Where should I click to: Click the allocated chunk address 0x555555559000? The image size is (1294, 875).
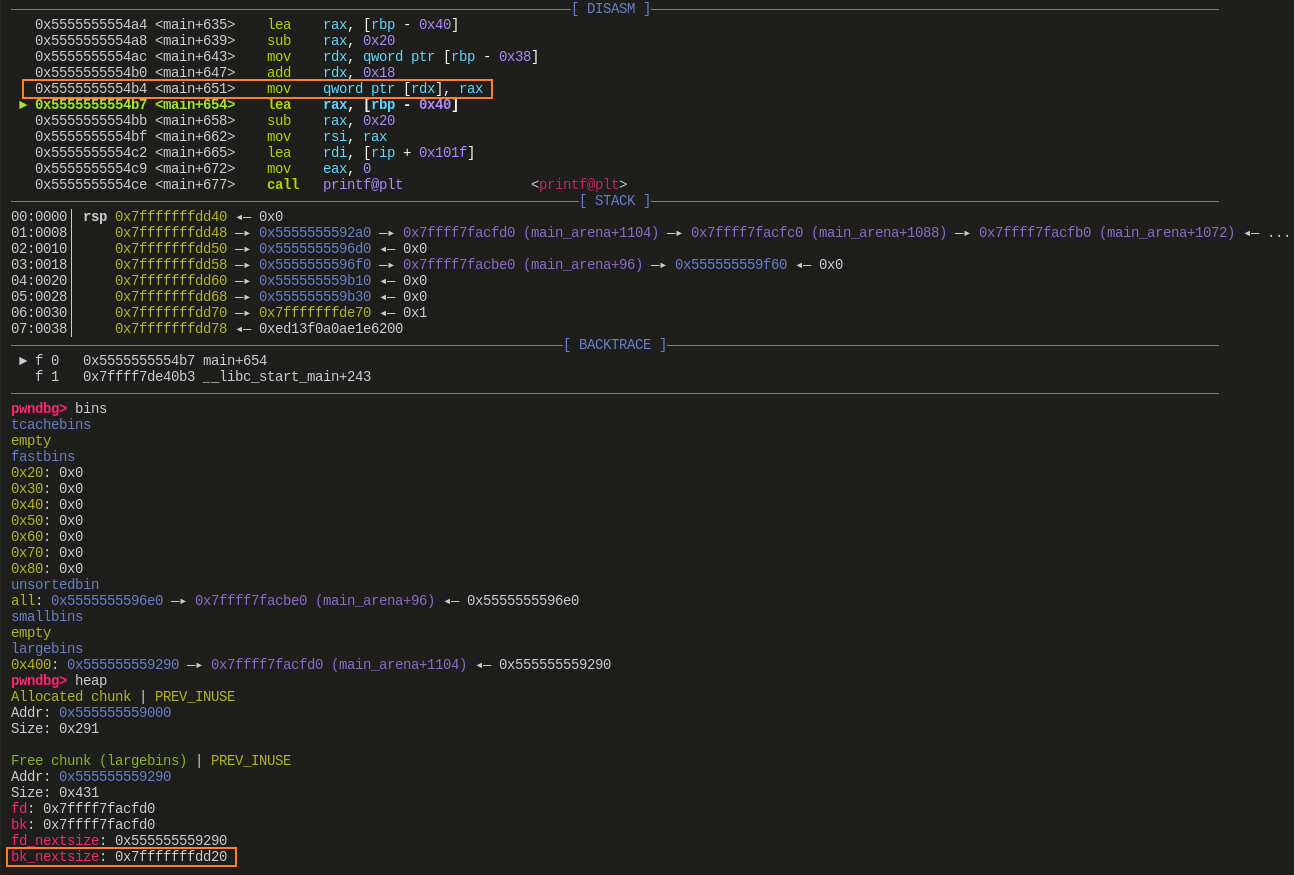tap(115, 713)
